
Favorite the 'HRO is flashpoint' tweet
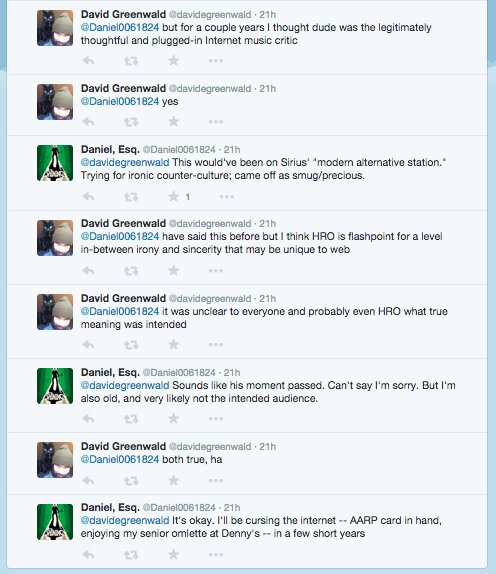point(174,271)
